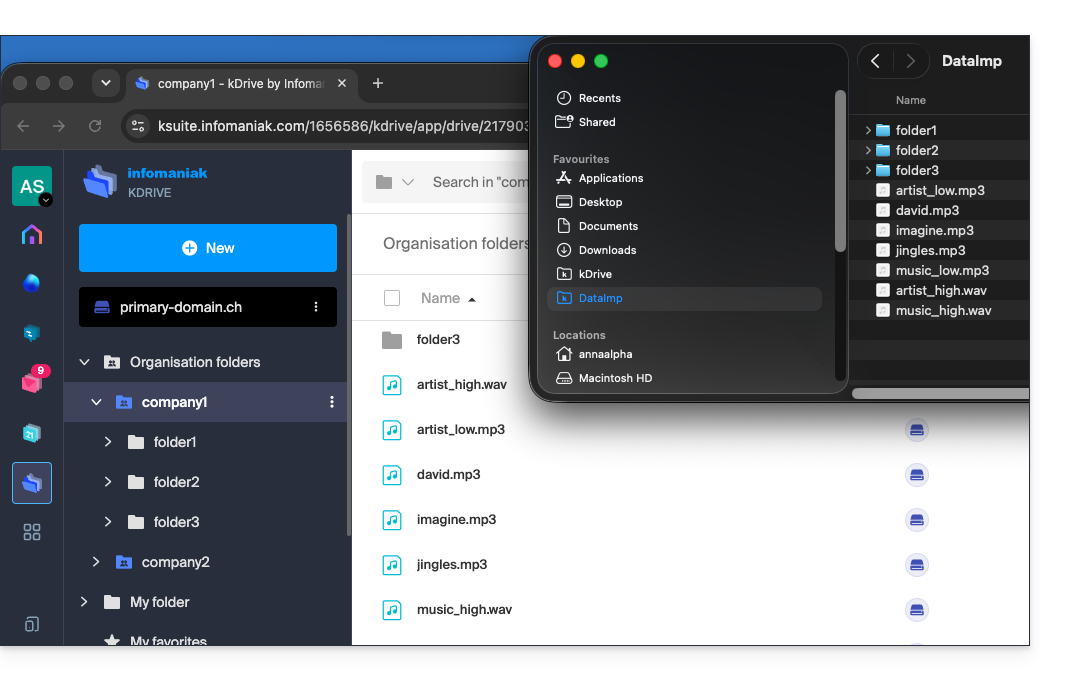Open the apps grid icon
Screen dimensions: 1065x681
[x=32, y=532]
